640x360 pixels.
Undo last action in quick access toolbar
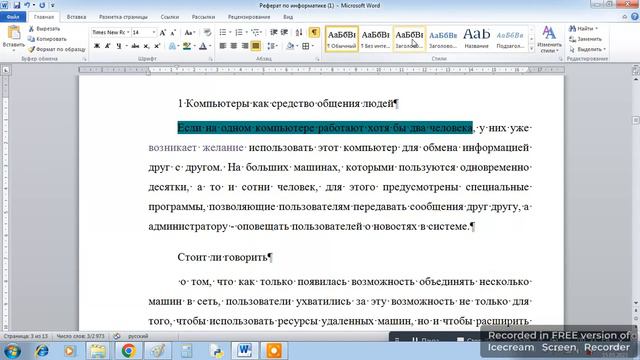point(27,5)
